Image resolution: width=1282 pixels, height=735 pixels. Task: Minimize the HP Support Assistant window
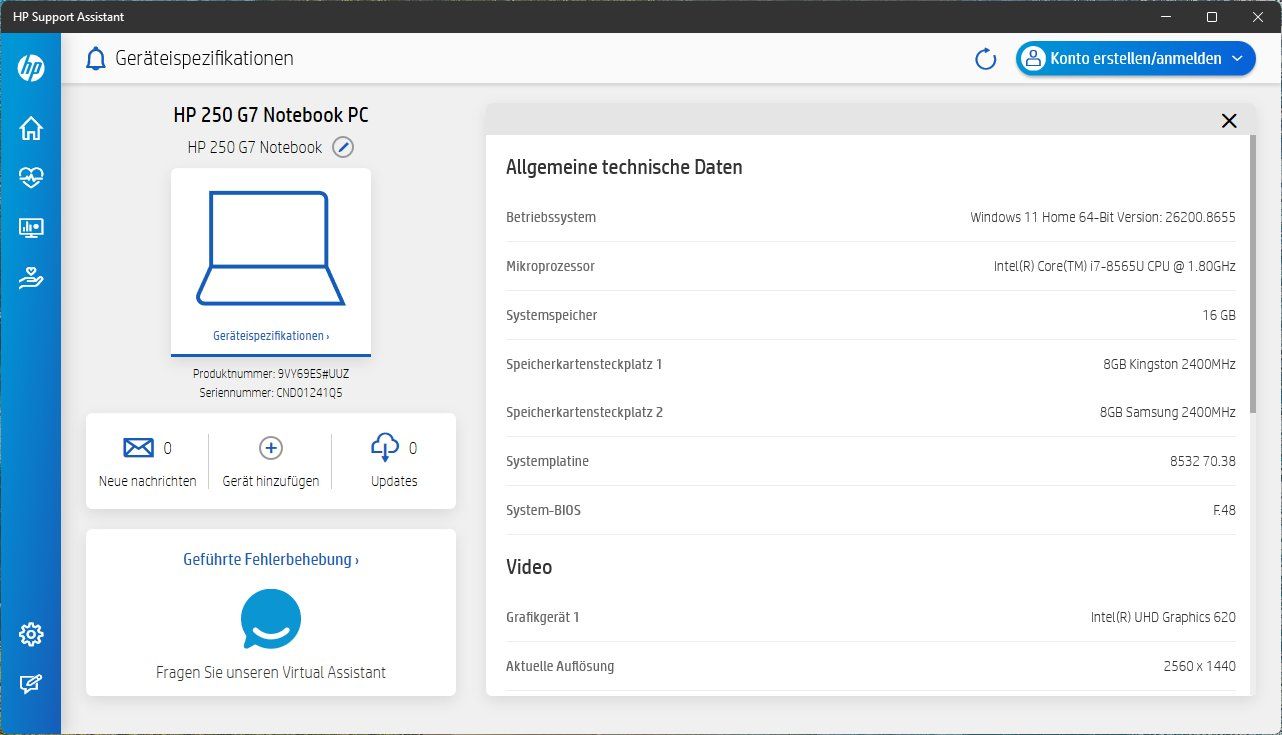(1164, 17)
